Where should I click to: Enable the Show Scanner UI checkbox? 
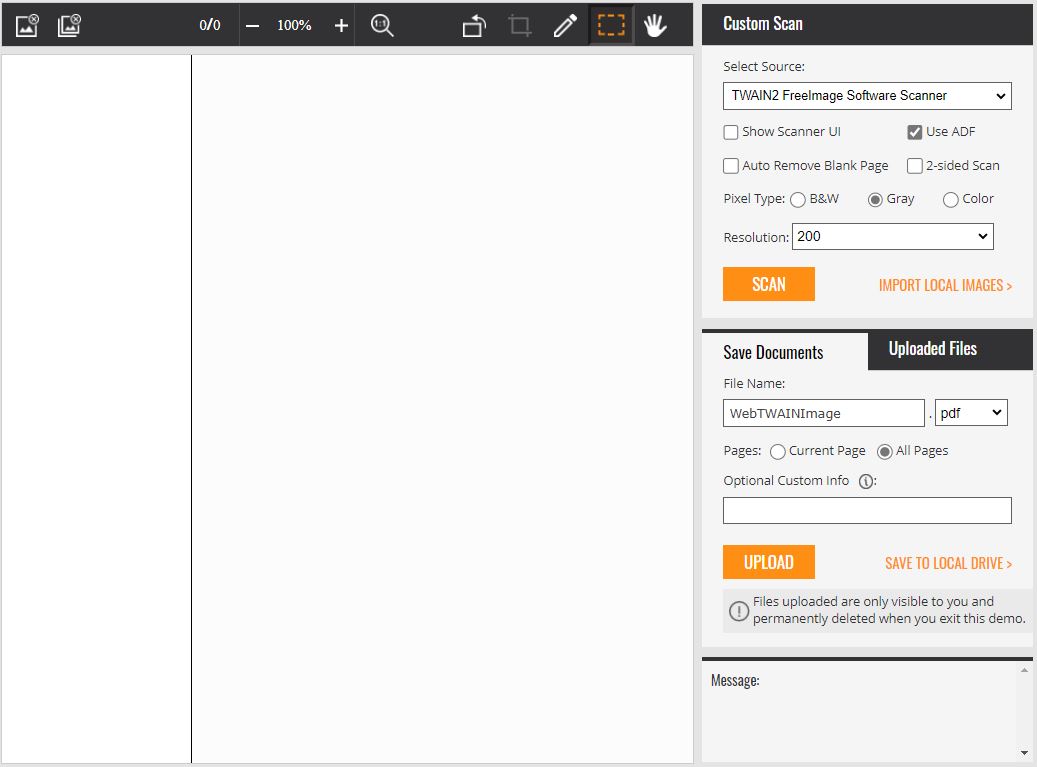(x=731, y=131)
